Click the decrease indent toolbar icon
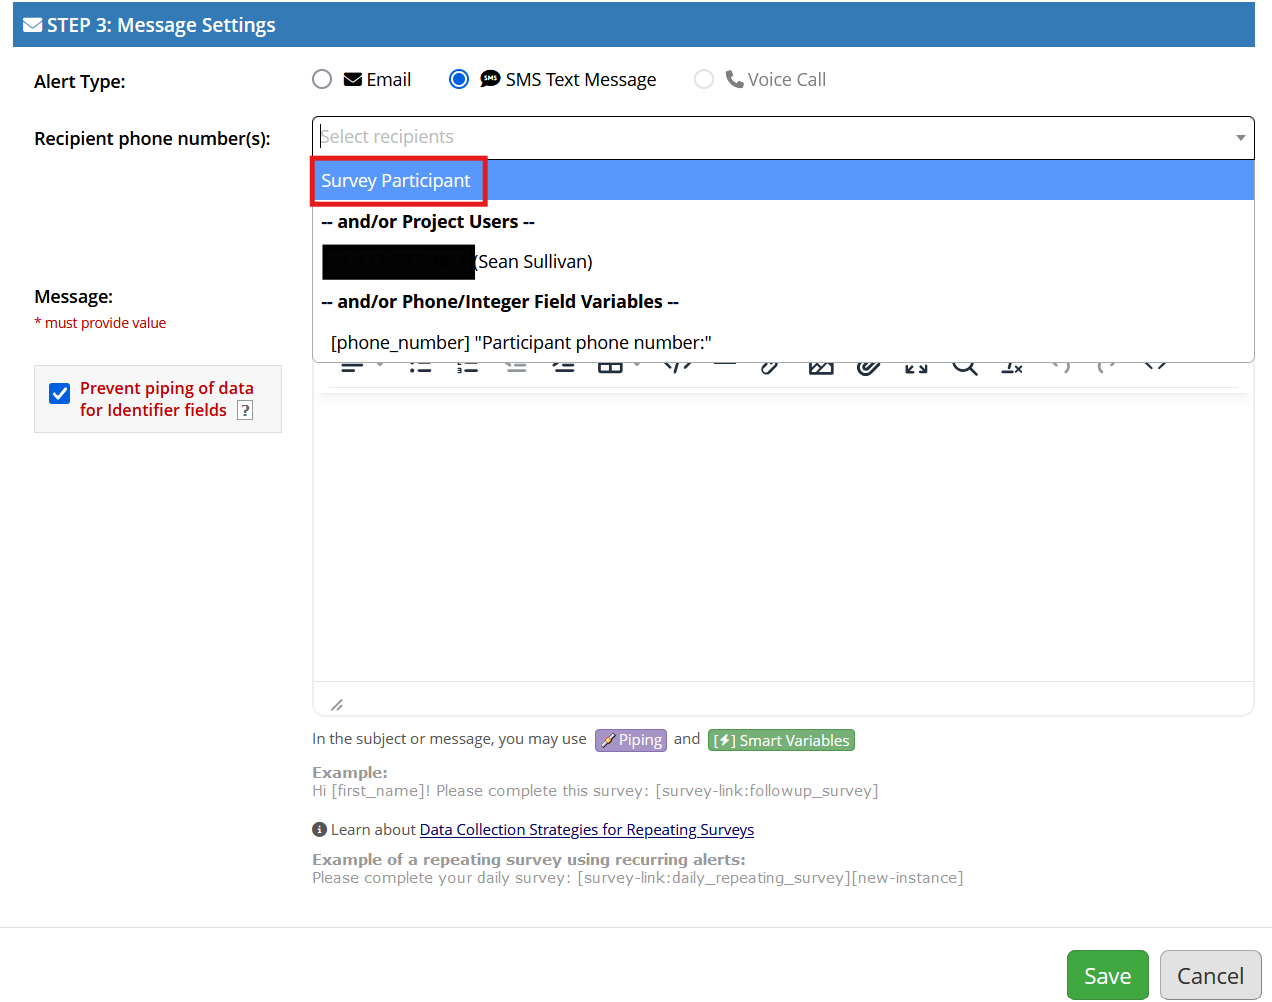This screenshot has height=1002, width=1272. (516, 367)
